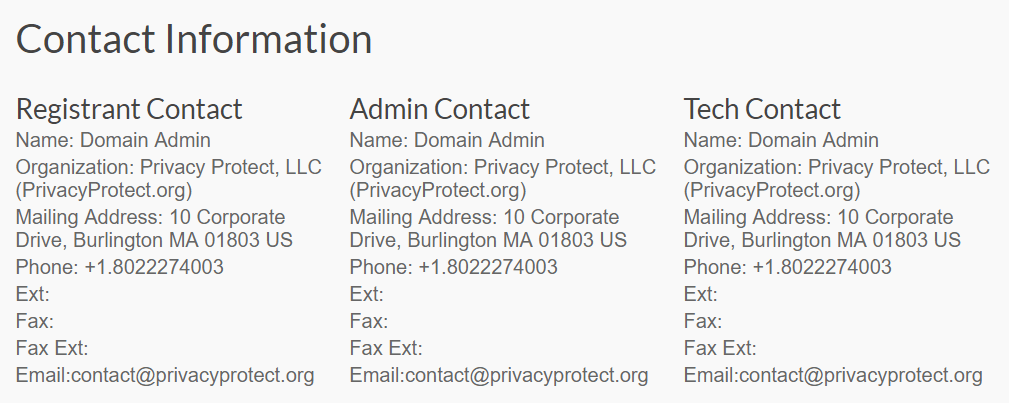Click the Tech Contact heading
This screenshot has width=1009, height=403.
click(x=762, y=109)
